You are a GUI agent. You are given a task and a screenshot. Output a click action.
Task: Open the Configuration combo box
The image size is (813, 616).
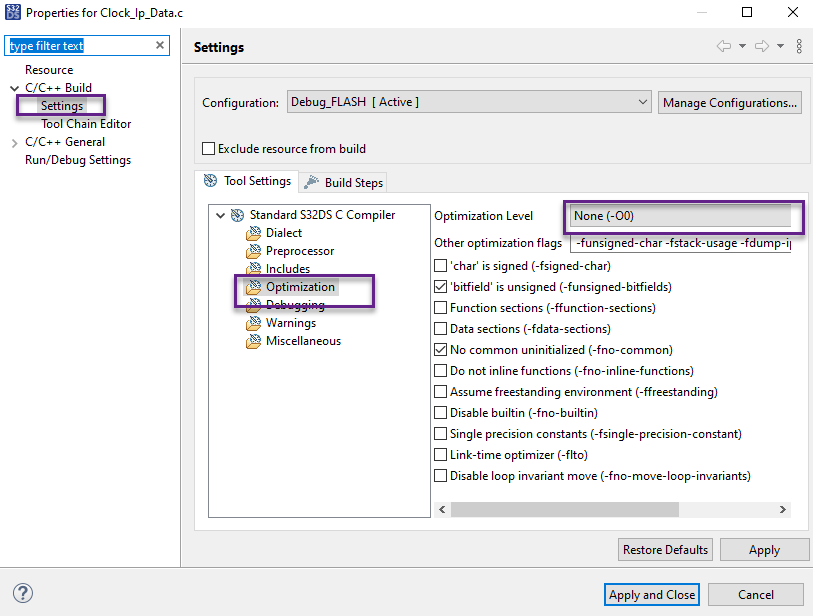click(x=643, y=101)
